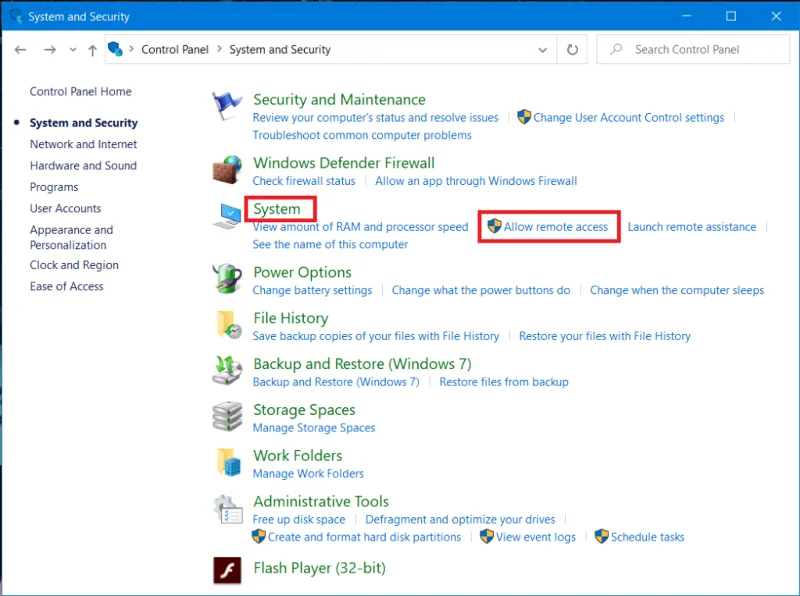Screen dimensions: 800x596
Task: Open the System heading link
Action: pyautogui.click(x=277, y=209)
